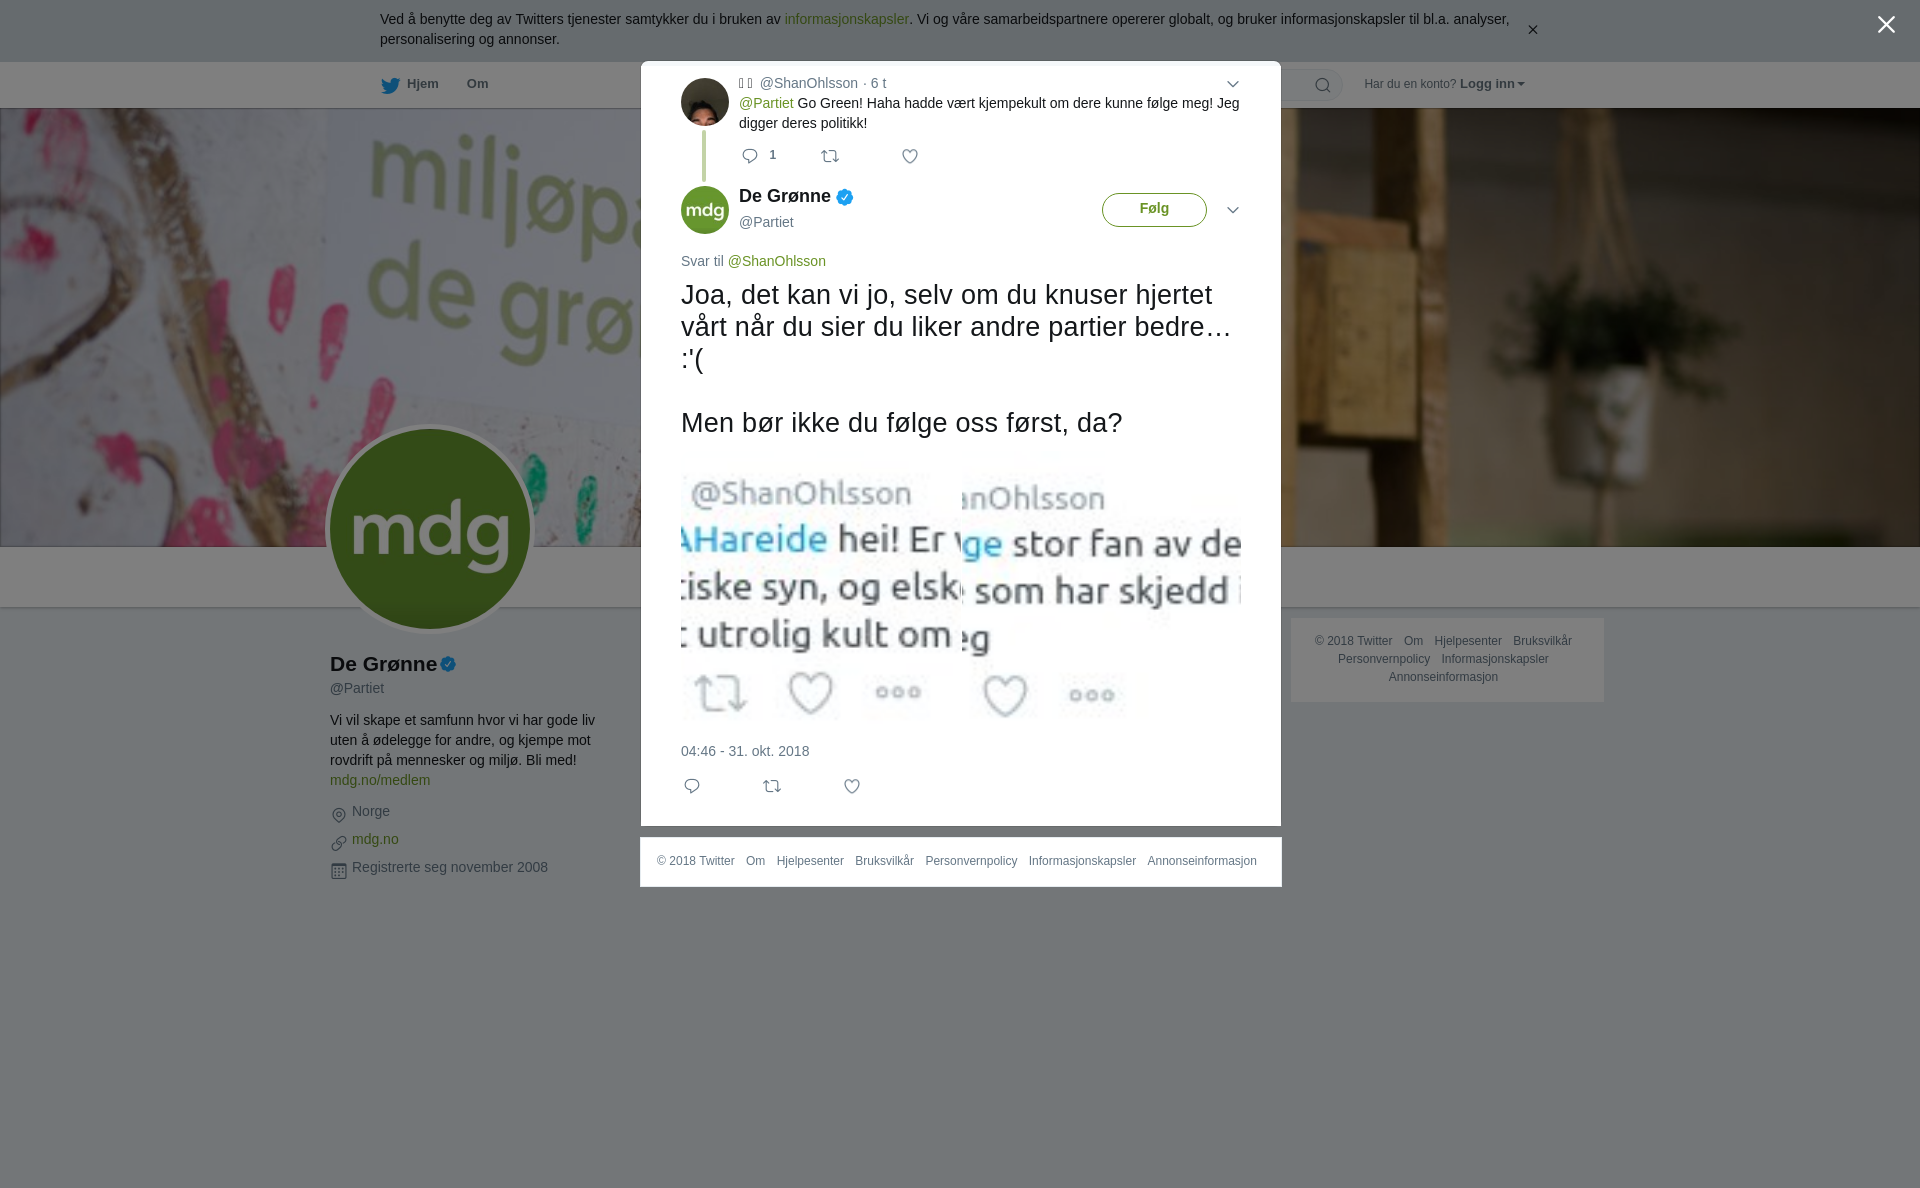Viewport: 1920px width, 1188px height.
Task: Open the Logg inn dropdown
Action: tap(1492, 84)
